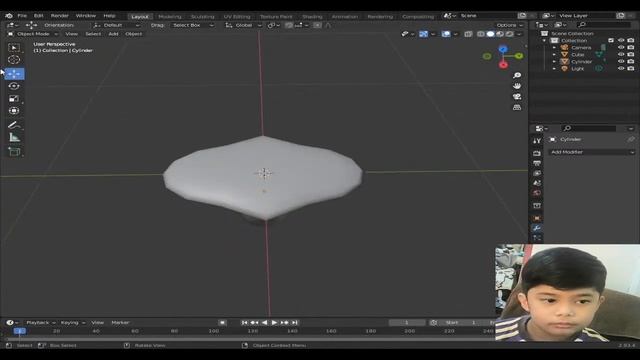Viewport: 640px width, 360px height.
Task: Switch to the UV Editing workspace tab
Action: (237, 17)
